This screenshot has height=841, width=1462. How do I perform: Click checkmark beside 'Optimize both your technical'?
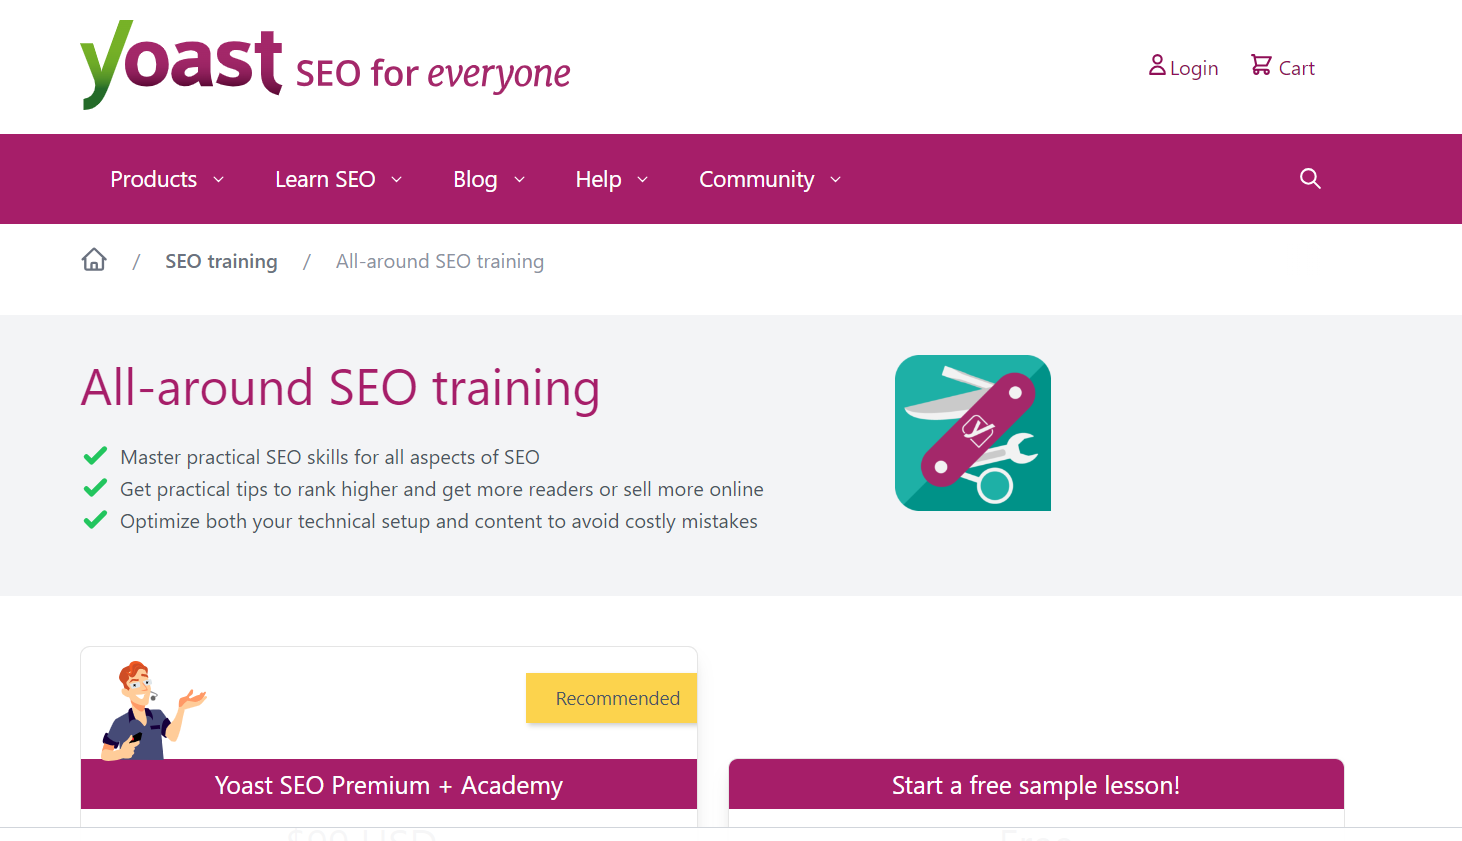tap(95, 521)
